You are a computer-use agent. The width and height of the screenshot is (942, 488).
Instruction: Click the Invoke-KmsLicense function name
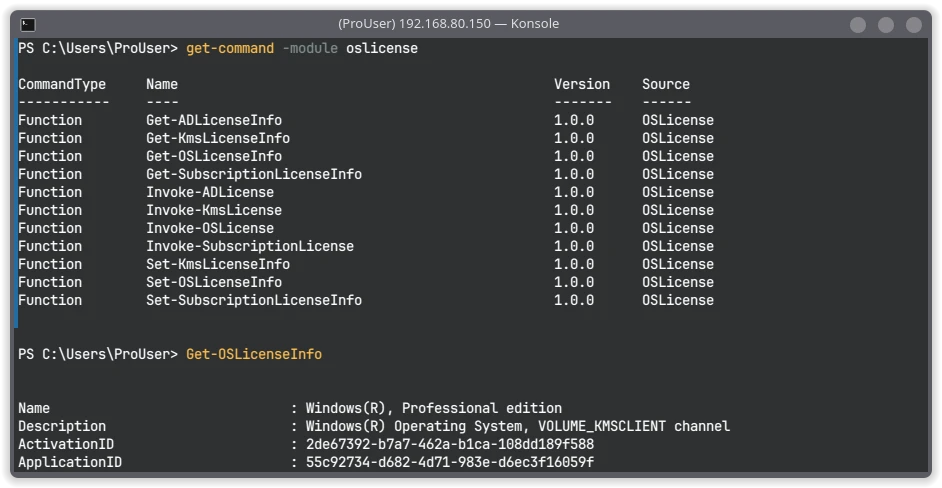214,210
